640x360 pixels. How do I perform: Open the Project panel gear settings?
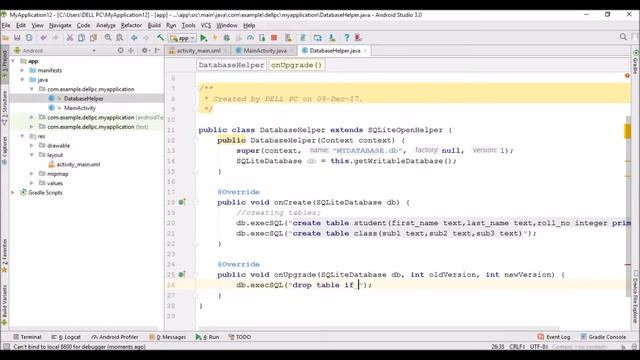coord(145,51)
